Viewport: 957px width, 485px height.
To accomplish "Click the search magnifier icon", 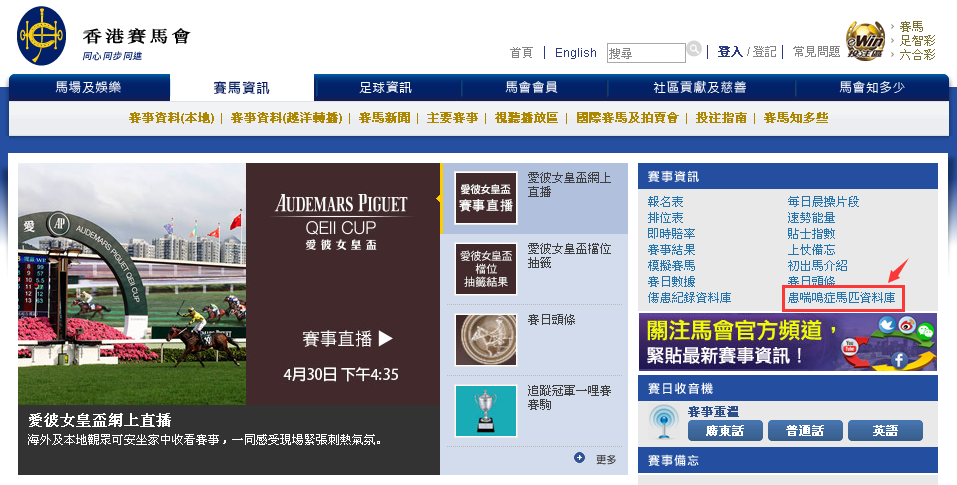I will [x=694, y=49].
